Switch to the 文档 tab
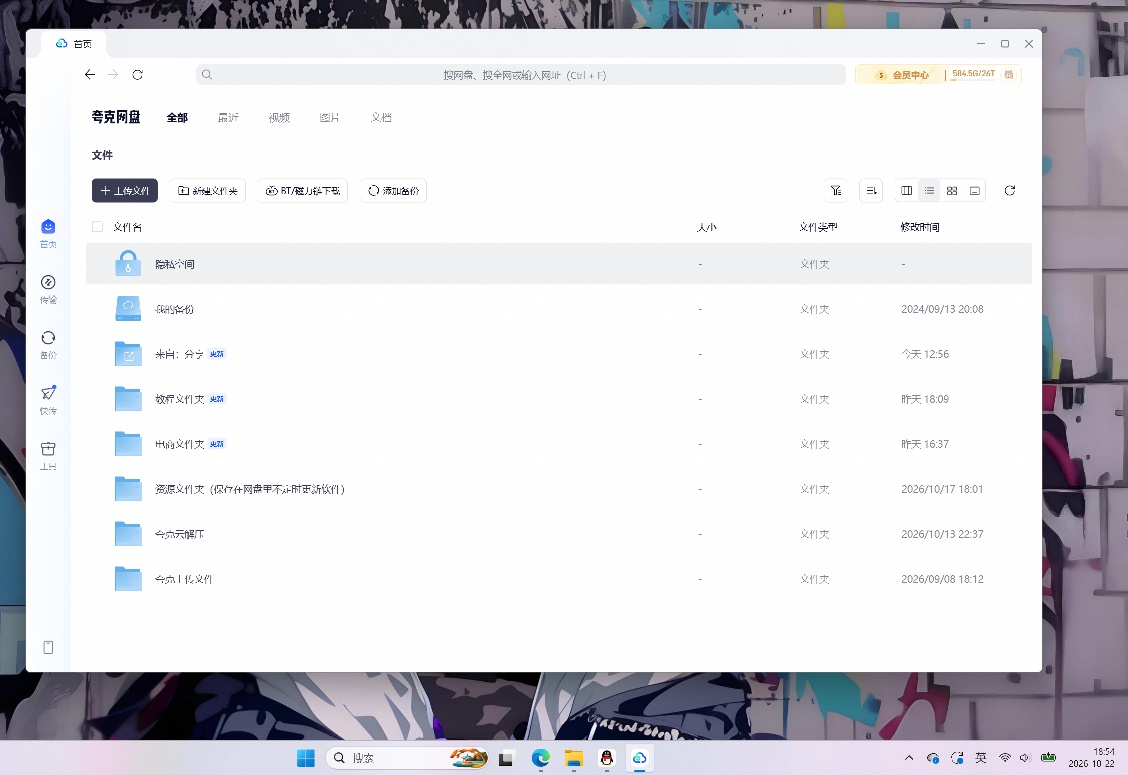Viewport: 1128px width, 775px height. 381,117
